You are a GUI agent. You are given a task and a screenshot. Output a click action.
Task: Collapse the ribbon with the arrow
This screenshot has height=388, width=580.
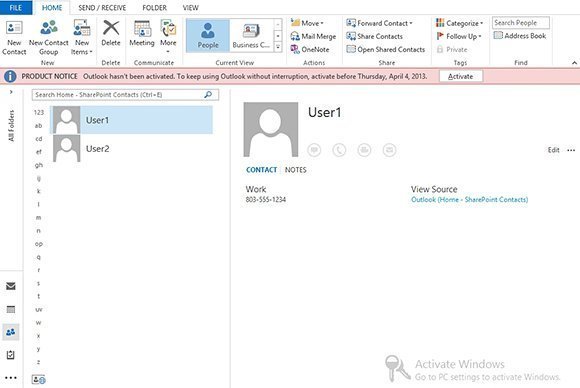574,63
